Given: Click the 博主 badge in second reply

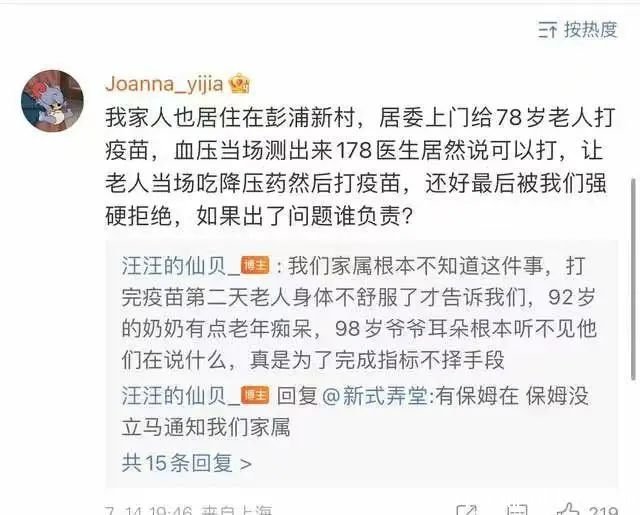Looking at the screenshot, I should 255,395.
